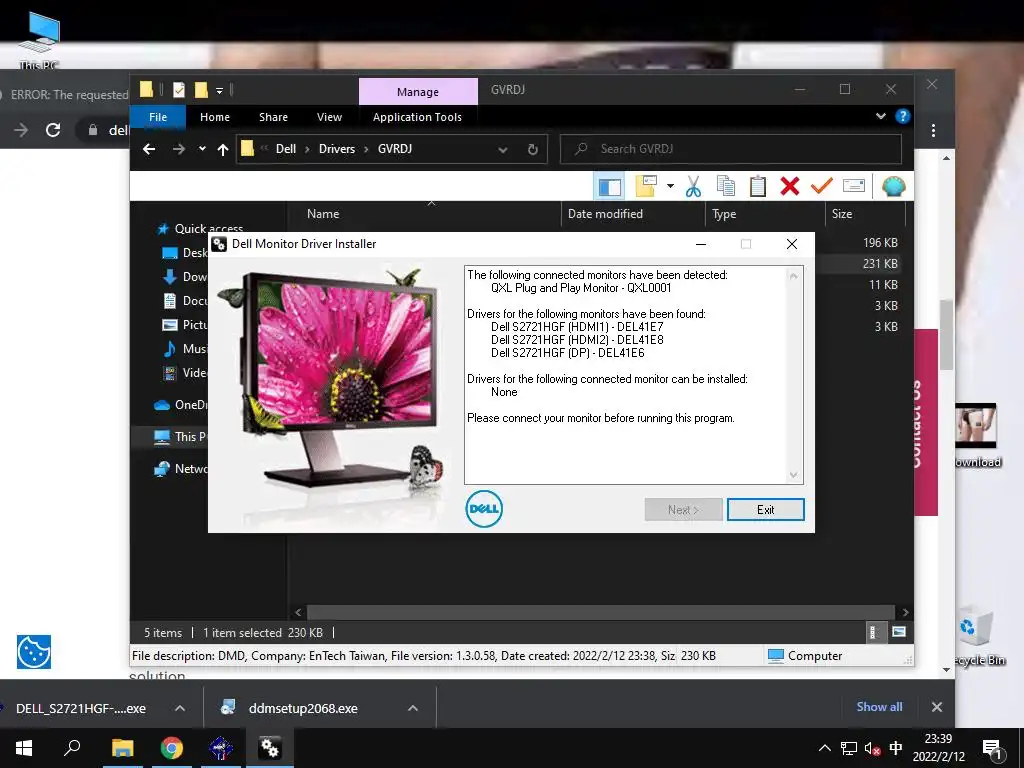Click the Paste clipboard icon

click(758, 186)
